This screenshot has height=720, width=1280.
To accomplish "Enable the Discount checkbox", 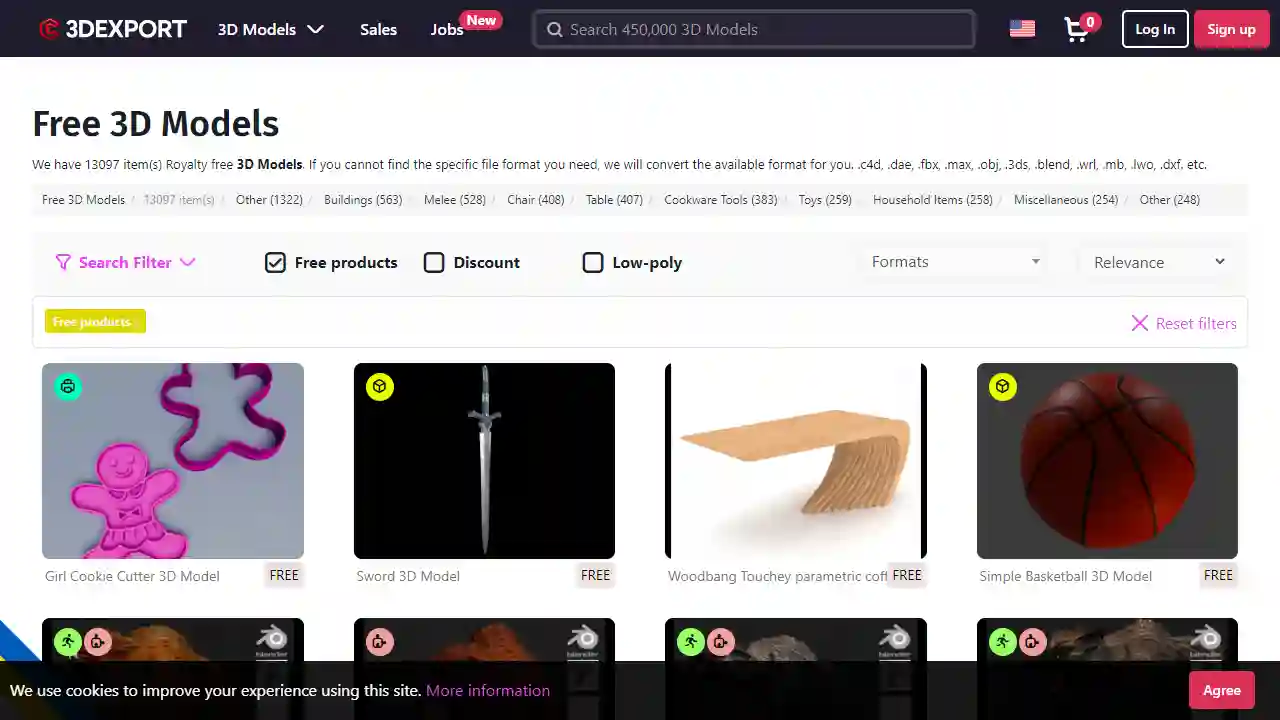I will 434,262.
